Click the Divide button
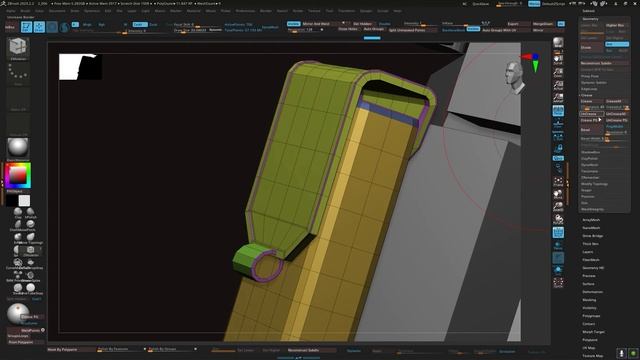Screen dimensions: 640x360 (x=591, y=47)
